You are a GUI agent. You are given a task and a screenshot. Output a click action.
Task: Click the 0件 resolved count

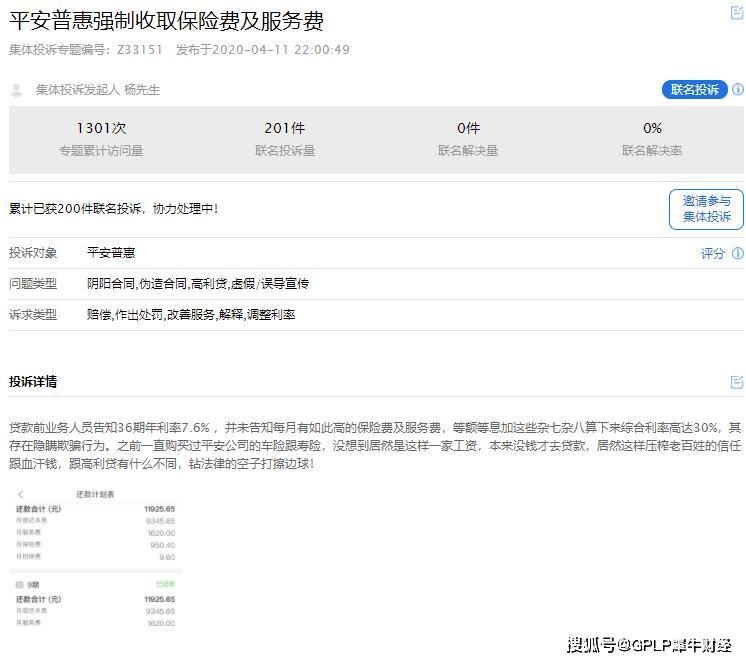click(x=468, y=128)
